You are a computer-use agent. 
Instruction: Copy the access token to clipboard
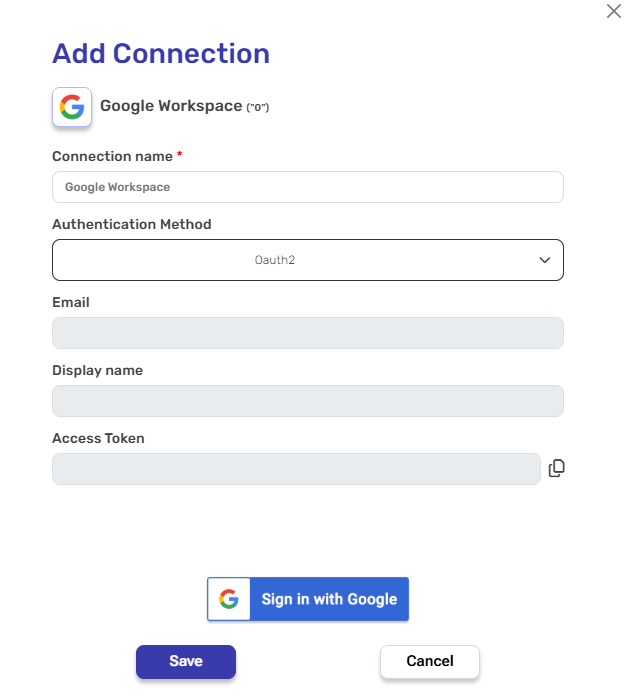coord(557,468)
